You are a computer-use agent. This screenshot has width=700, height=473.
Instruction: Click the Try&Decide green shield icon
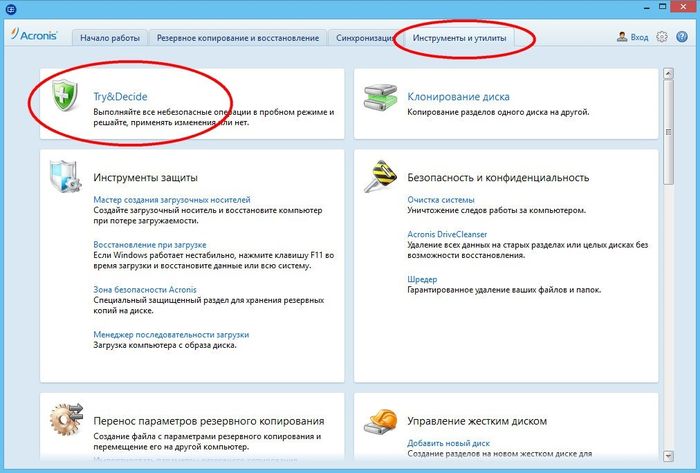(x=65, y=95)
